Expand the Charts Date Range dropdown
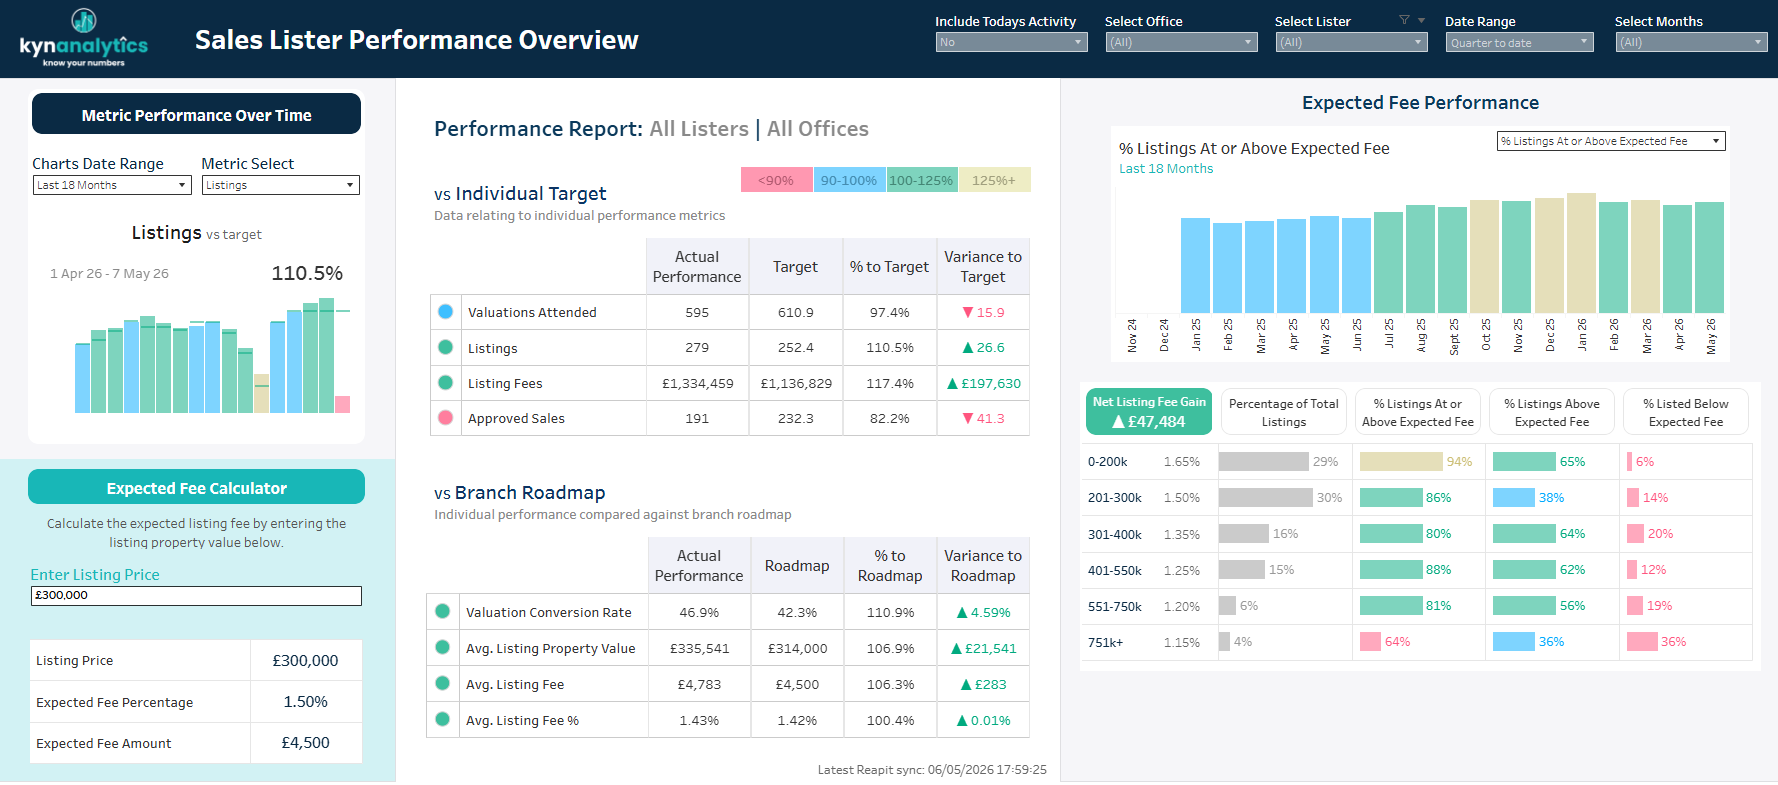The height and width of the screenshot is (785, 1778). click(112, 185)
